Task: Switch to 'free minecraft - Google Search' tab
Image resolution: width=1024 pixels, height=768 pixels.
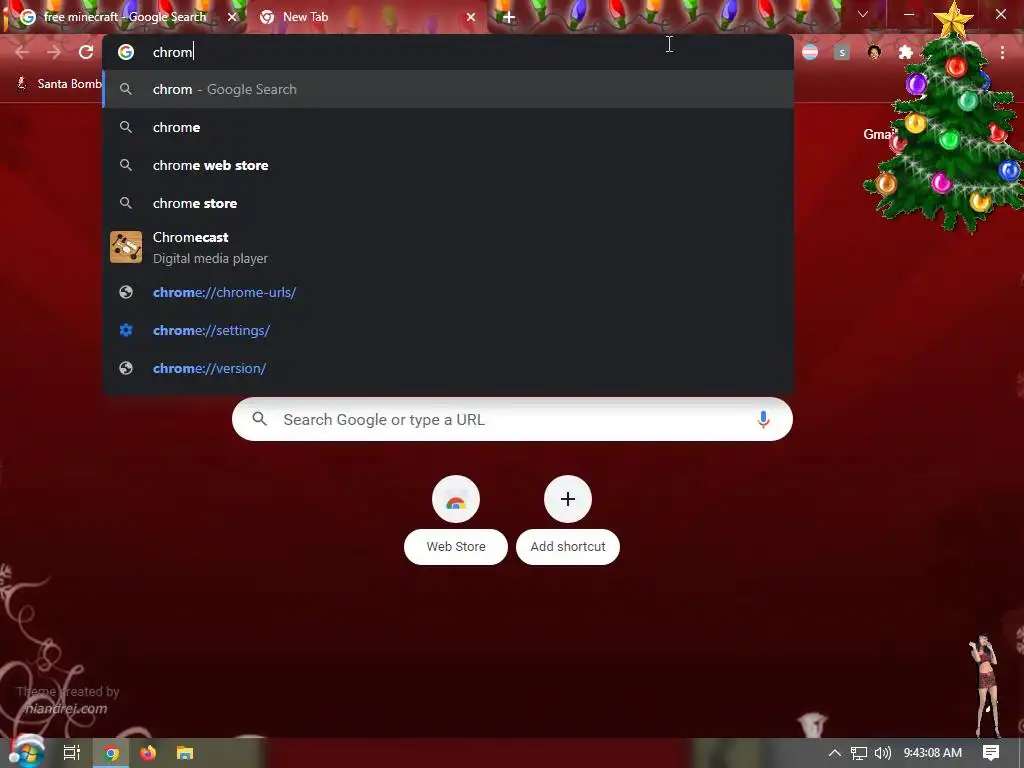Action: coord(123,17)
